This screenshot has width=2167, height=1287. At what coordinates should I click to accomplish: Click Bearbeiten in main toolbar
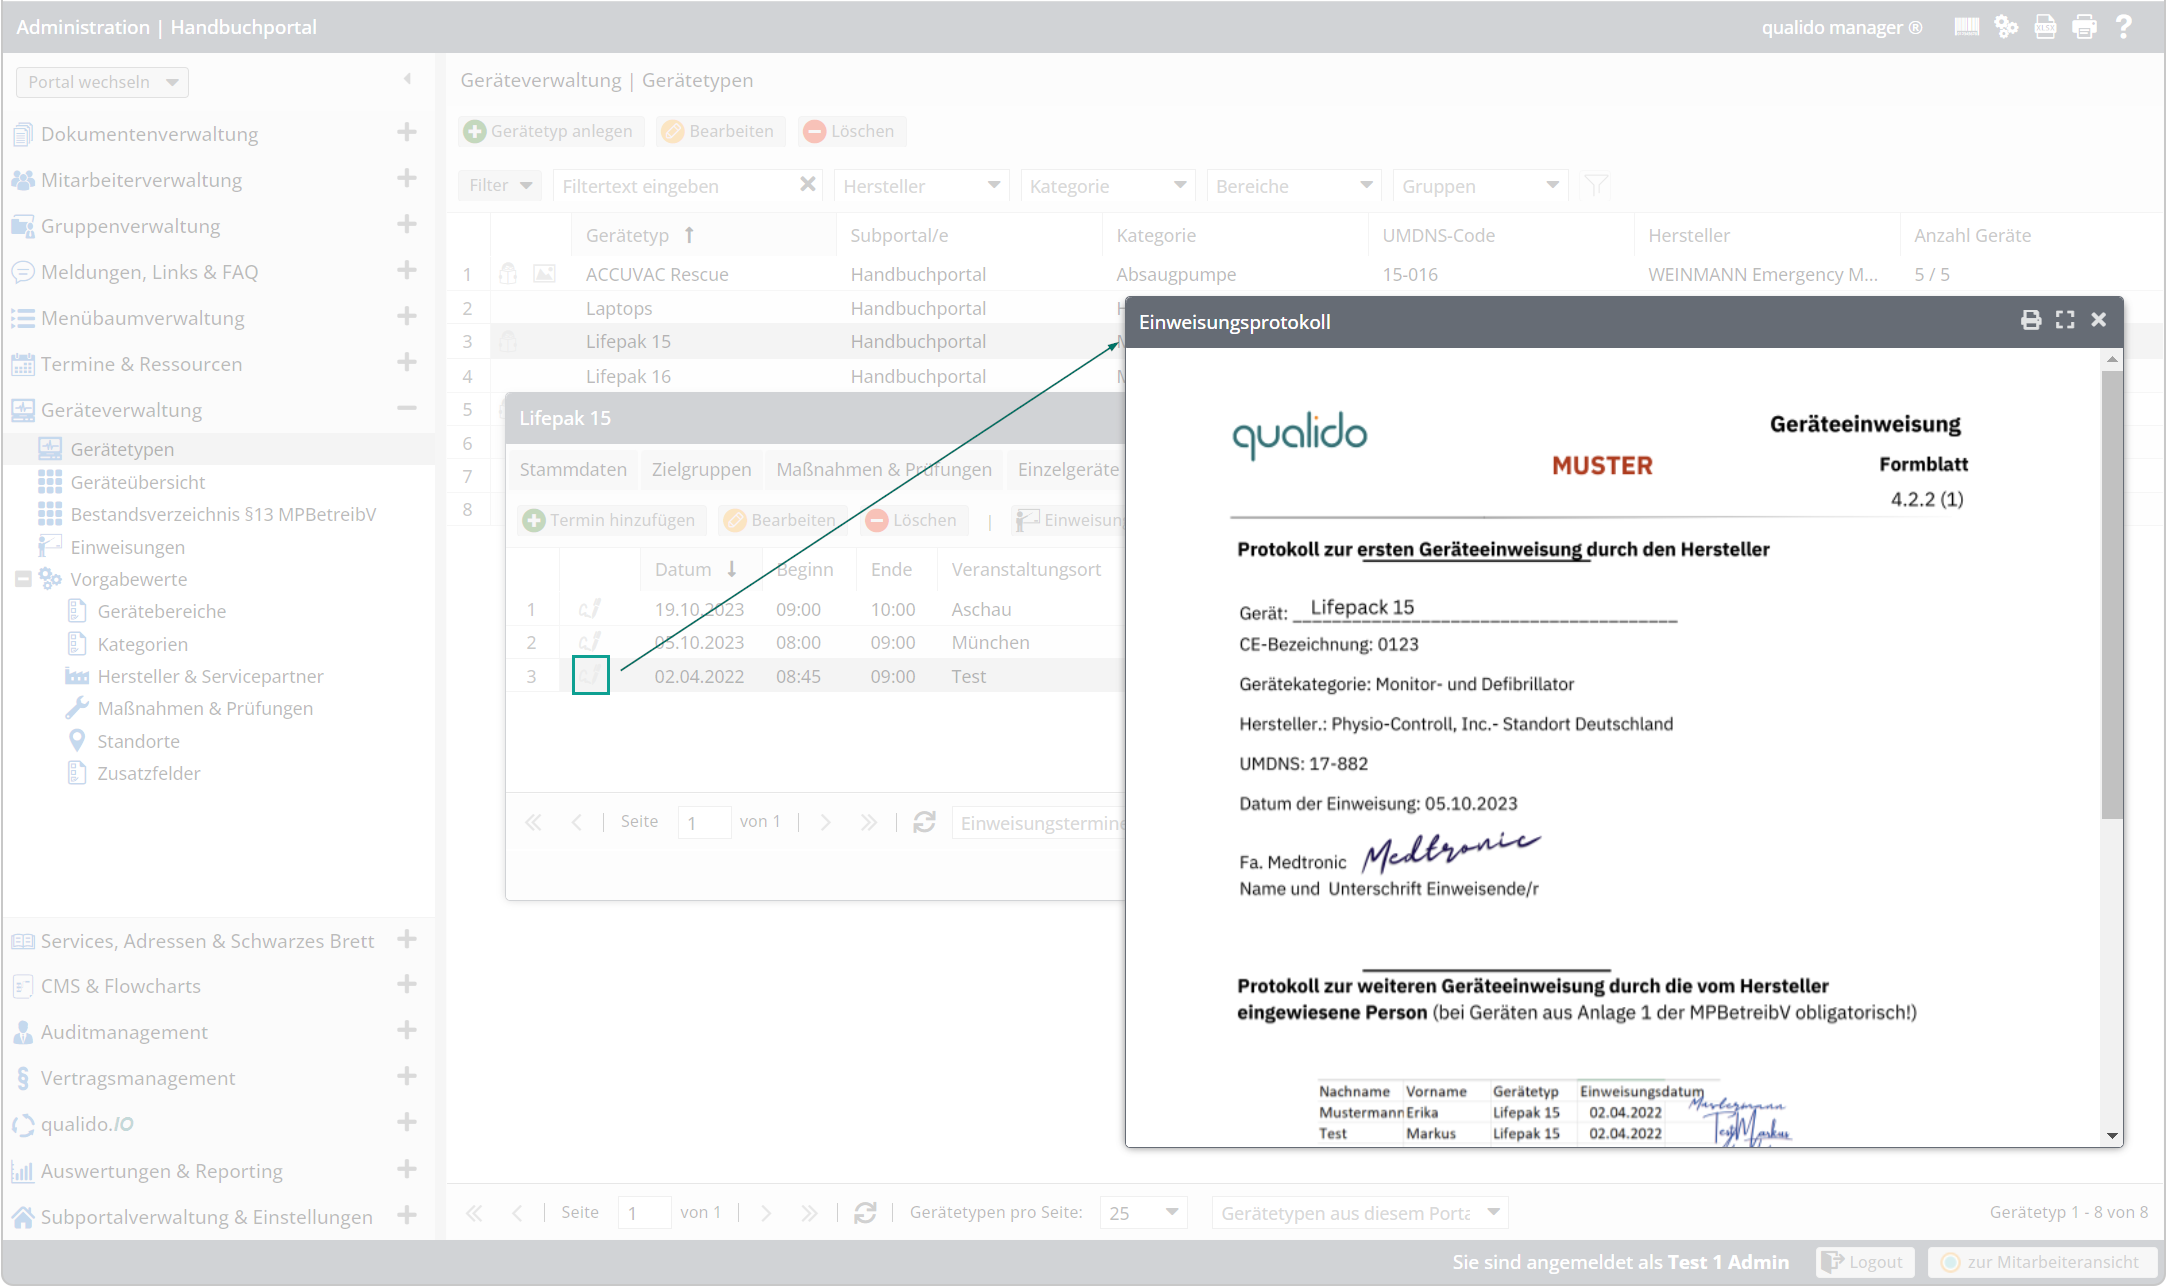[719, 131]
